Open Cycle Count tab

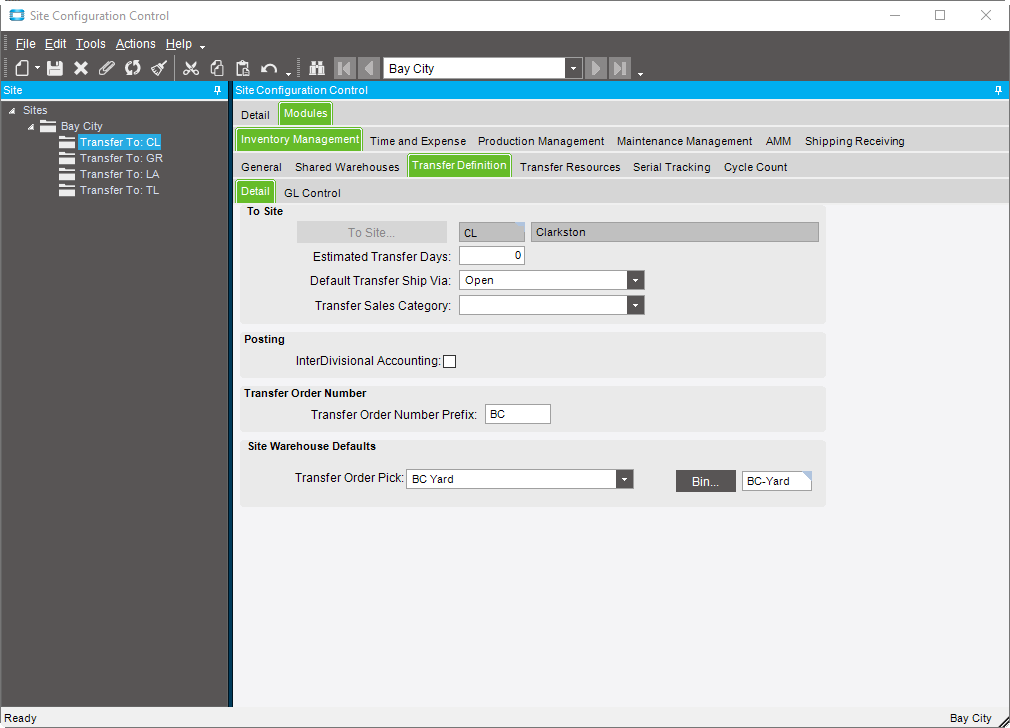pos(755,167)
